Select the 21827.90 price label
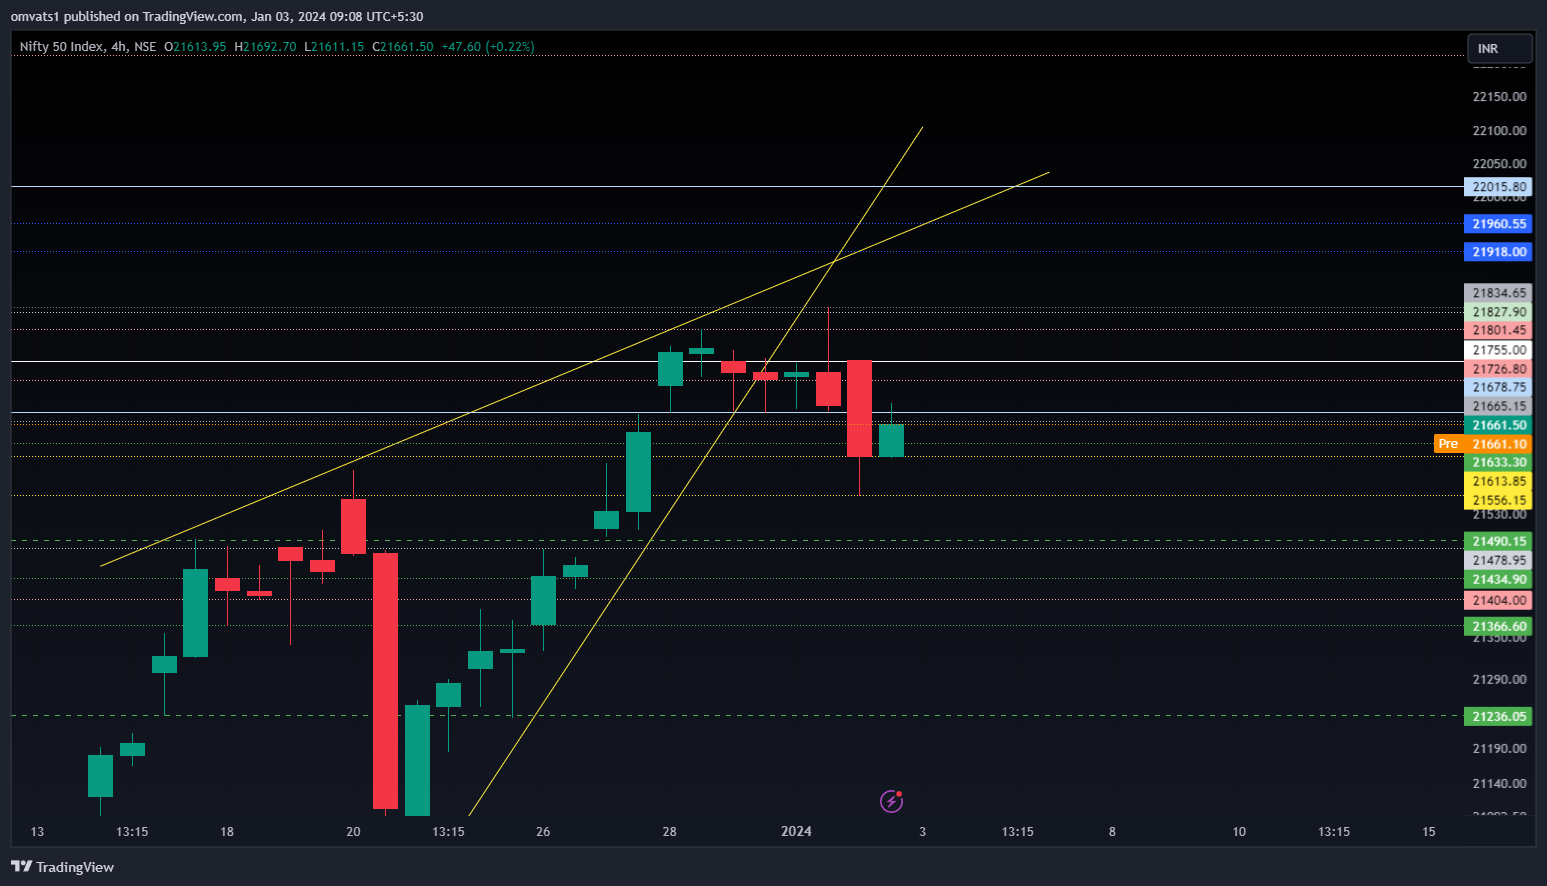 tap(1498, 312)
